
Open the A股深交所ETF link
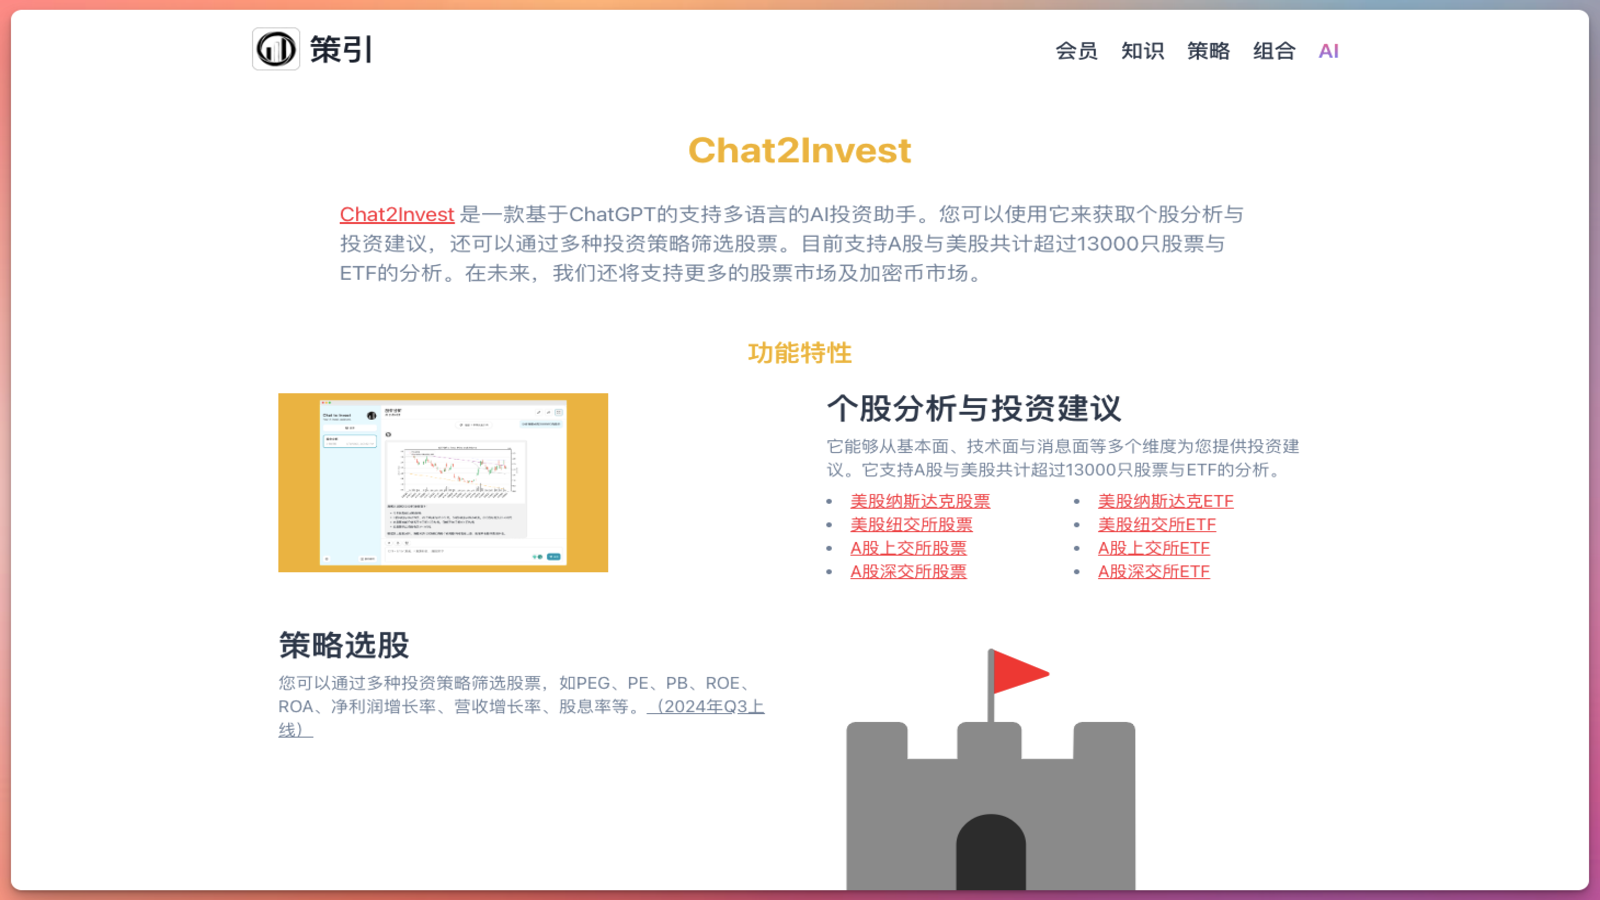point(1153,571)
